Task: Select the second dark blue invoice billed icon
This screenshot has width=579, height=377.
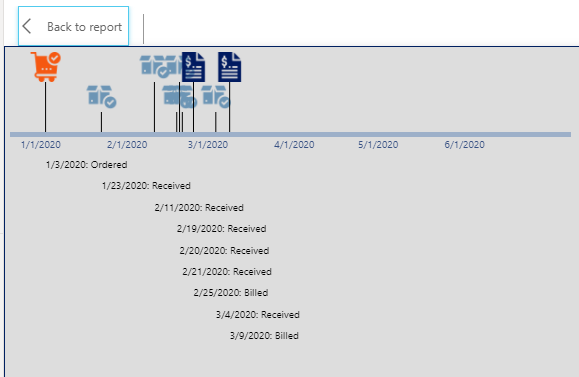Action: pyautogui.click(x=229, y=67)
